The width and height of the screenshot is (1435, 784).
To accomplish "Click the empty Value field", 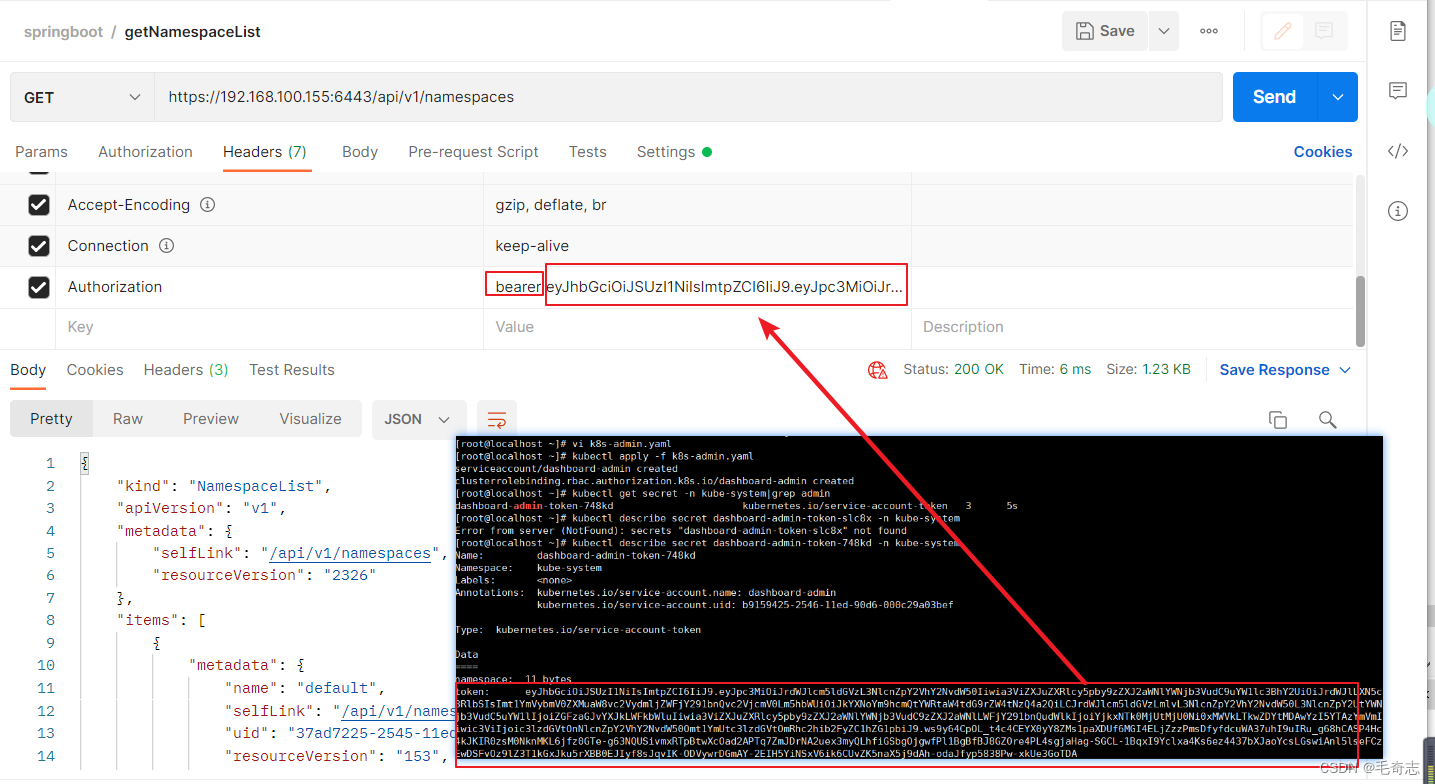I will point(697,328).
